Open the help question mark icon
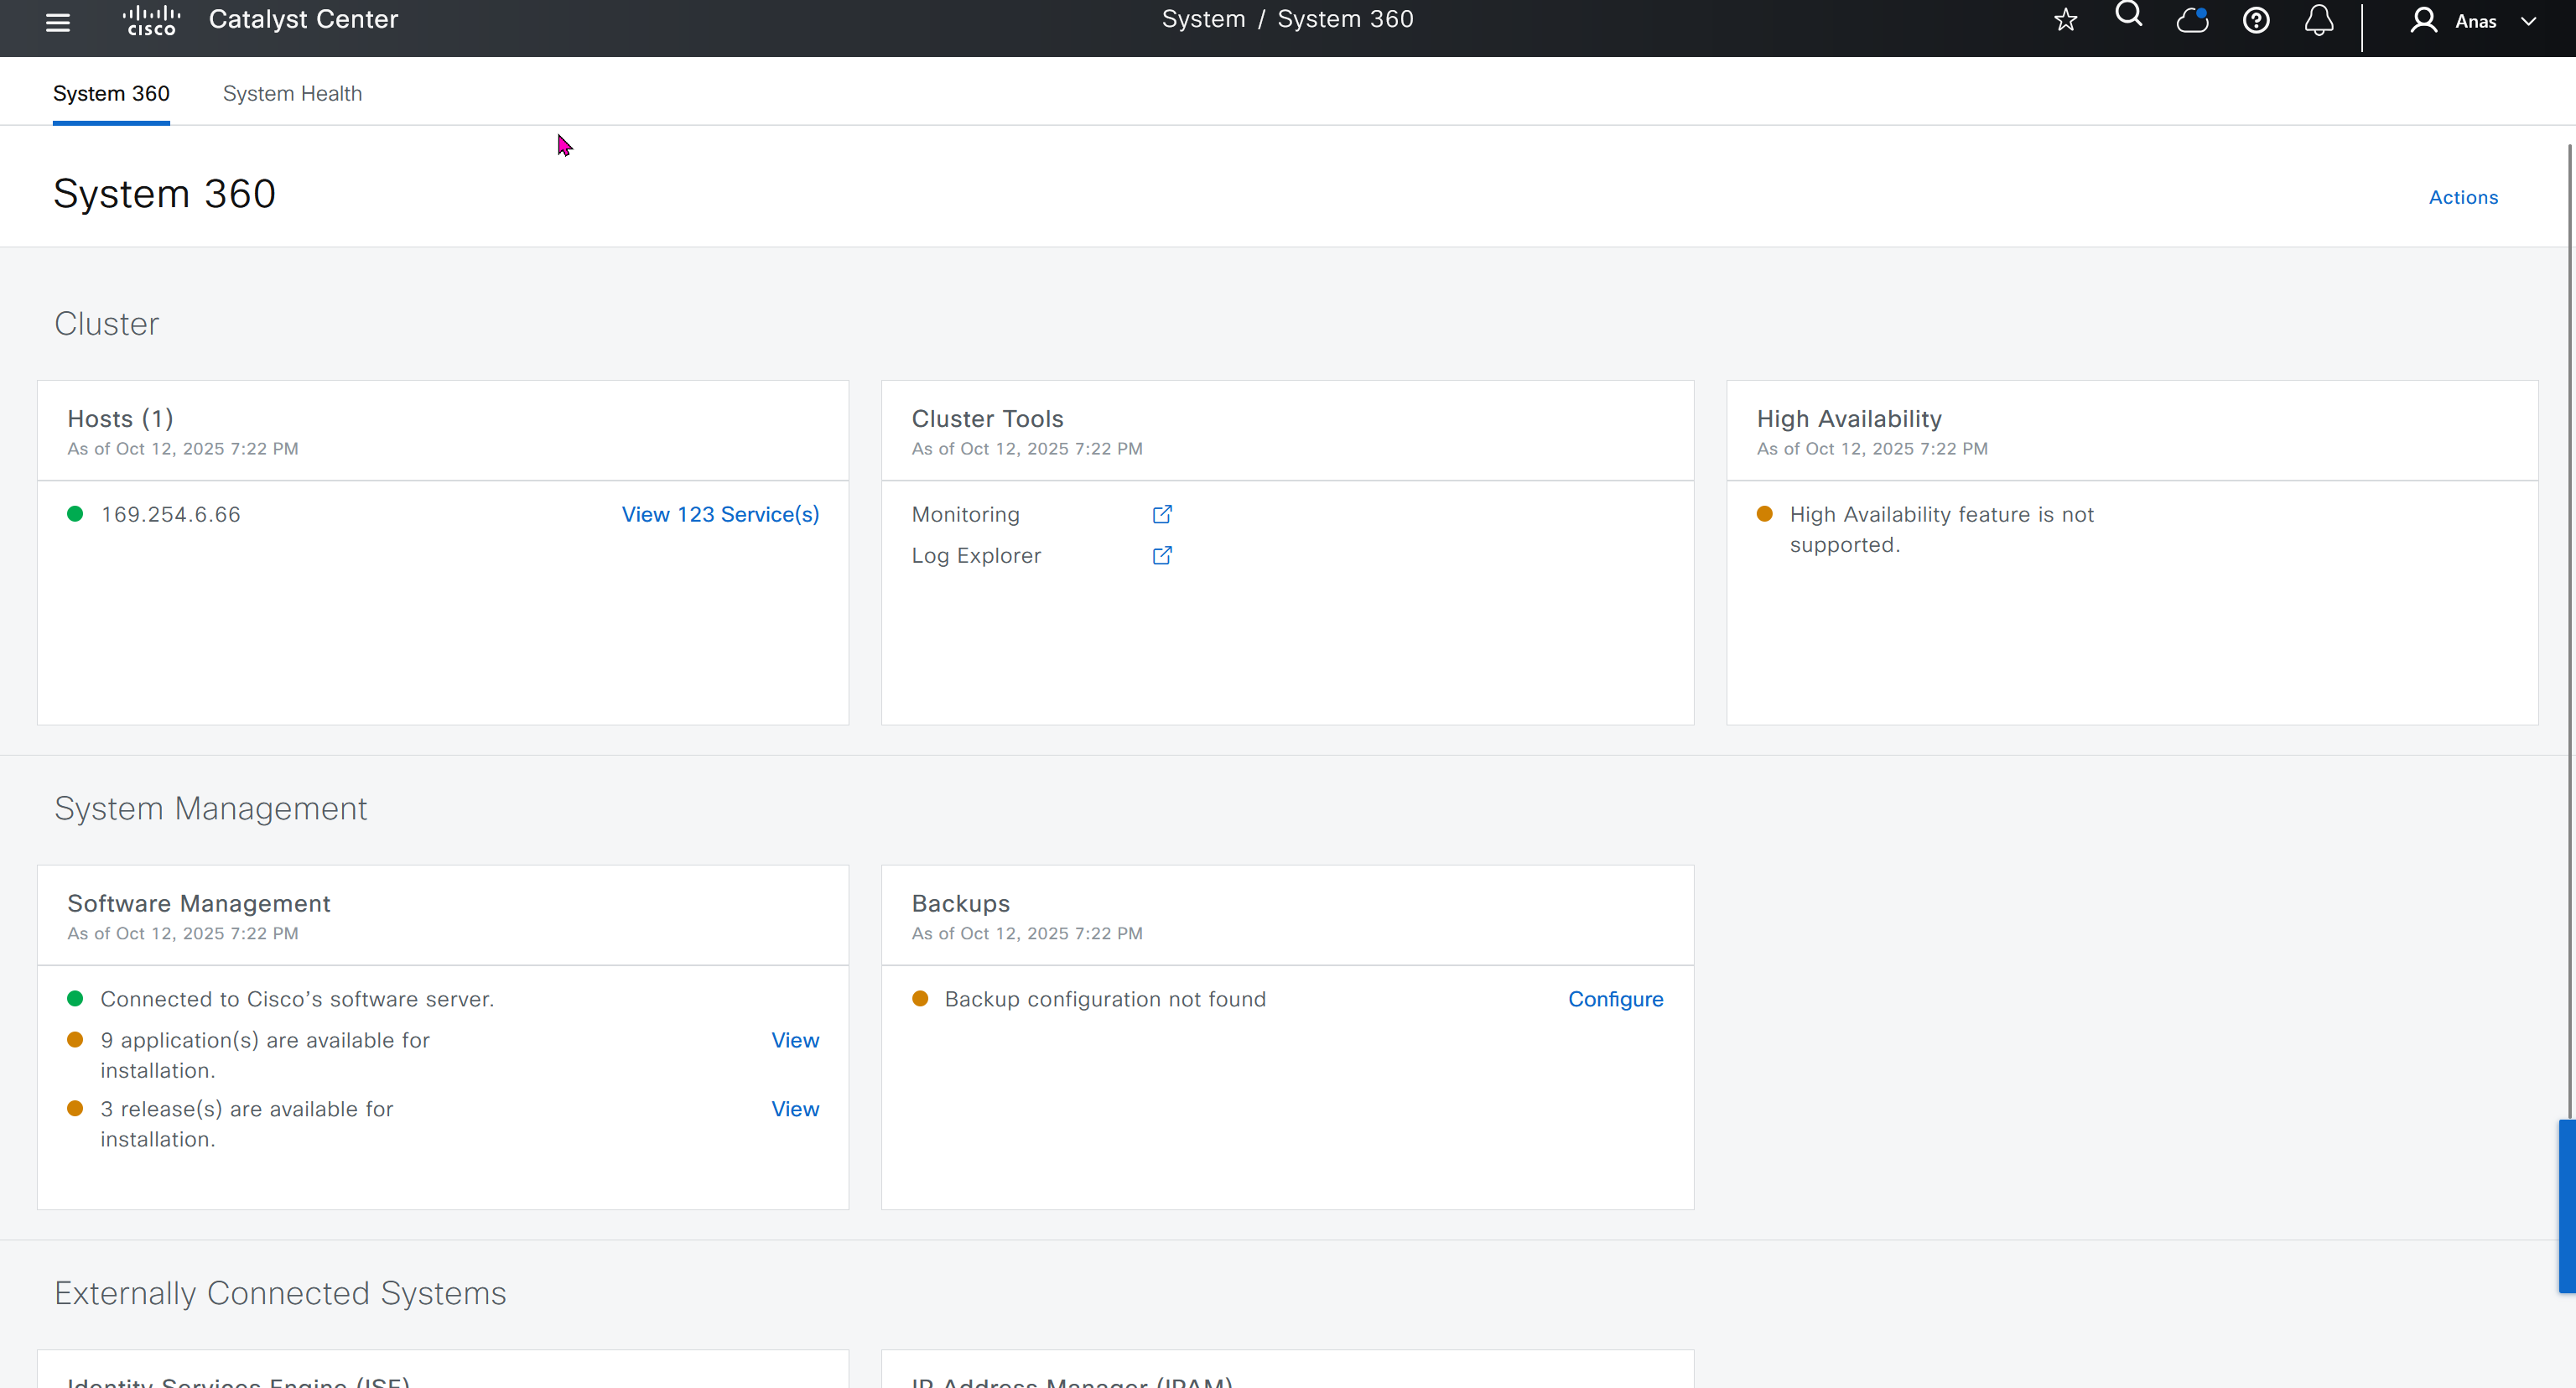2576x1388 pixels. click(x=2256, y=20)
